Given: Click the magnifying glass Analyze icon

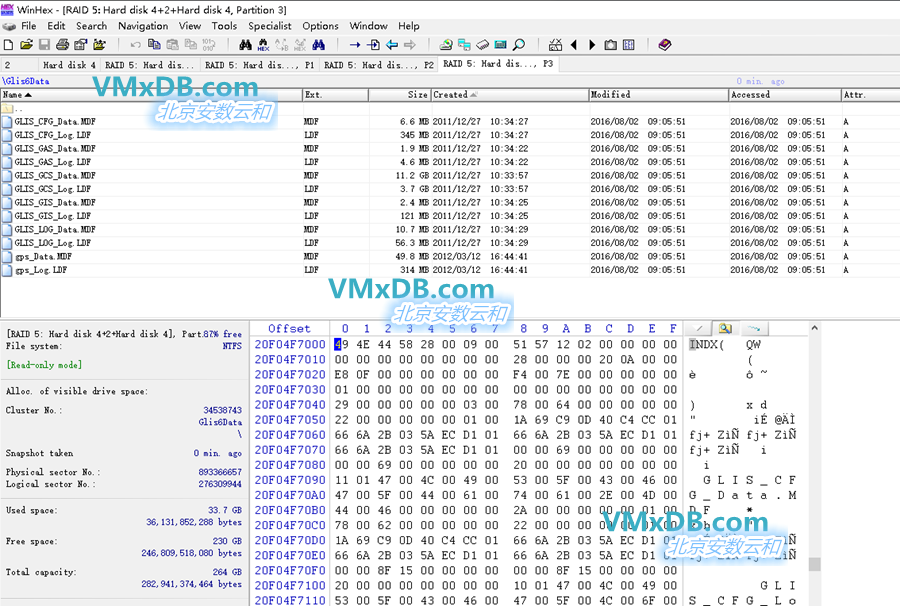Looking at the screenshot, I should tap(519, 45).
